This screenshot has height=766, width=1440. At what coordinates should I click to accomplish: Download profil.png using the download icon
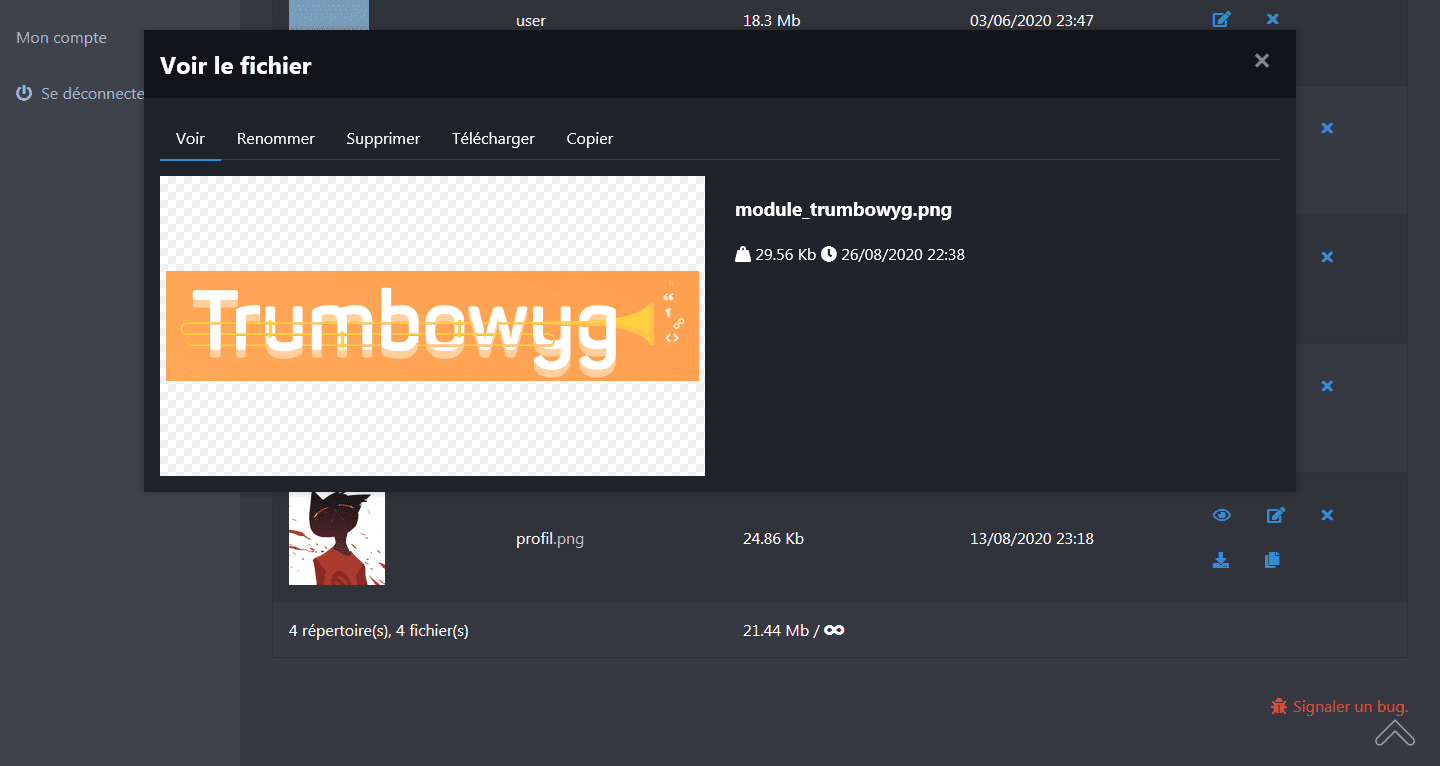coord(1221,560)
